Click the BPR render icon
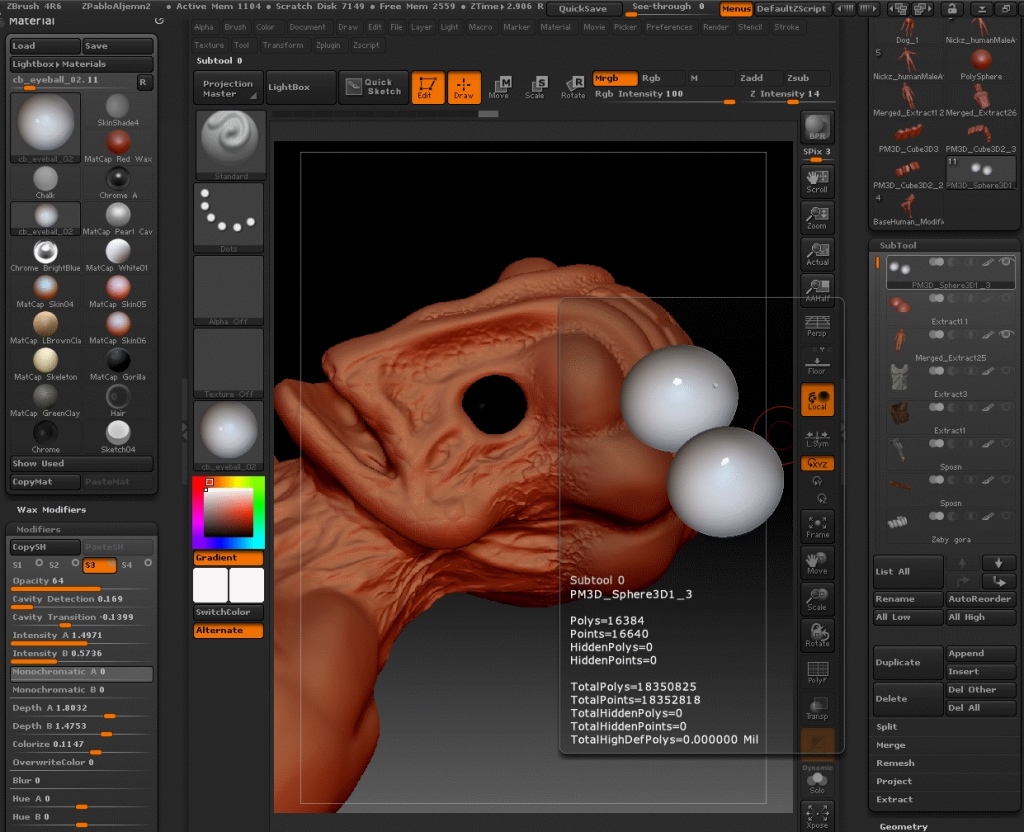Screen dimensions: 1024x832 [x=817, y=127]
